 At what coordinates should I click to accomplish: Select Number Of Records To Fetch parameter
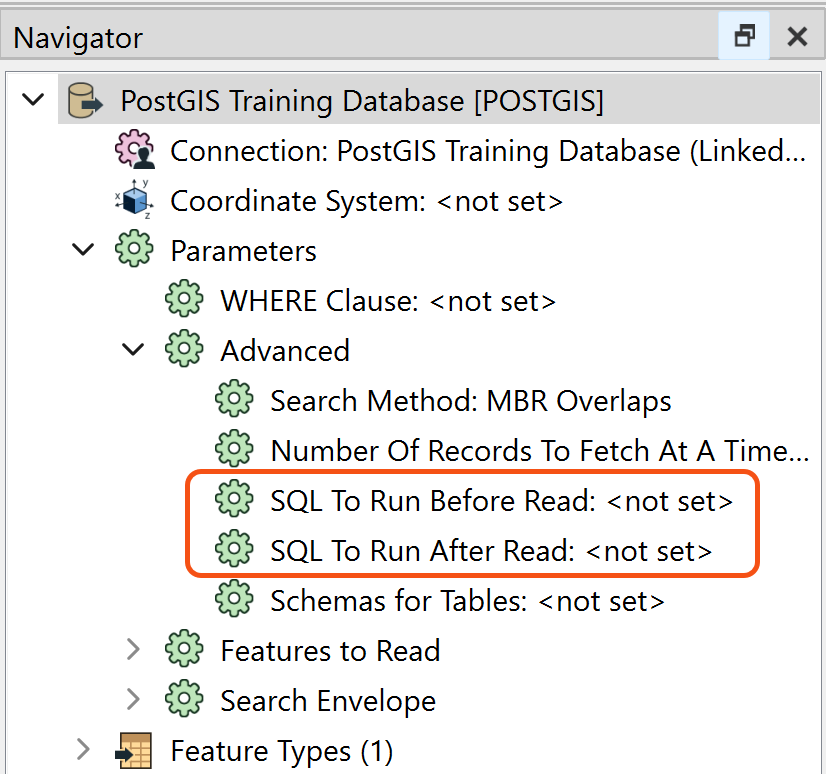[x=538, y=451]
